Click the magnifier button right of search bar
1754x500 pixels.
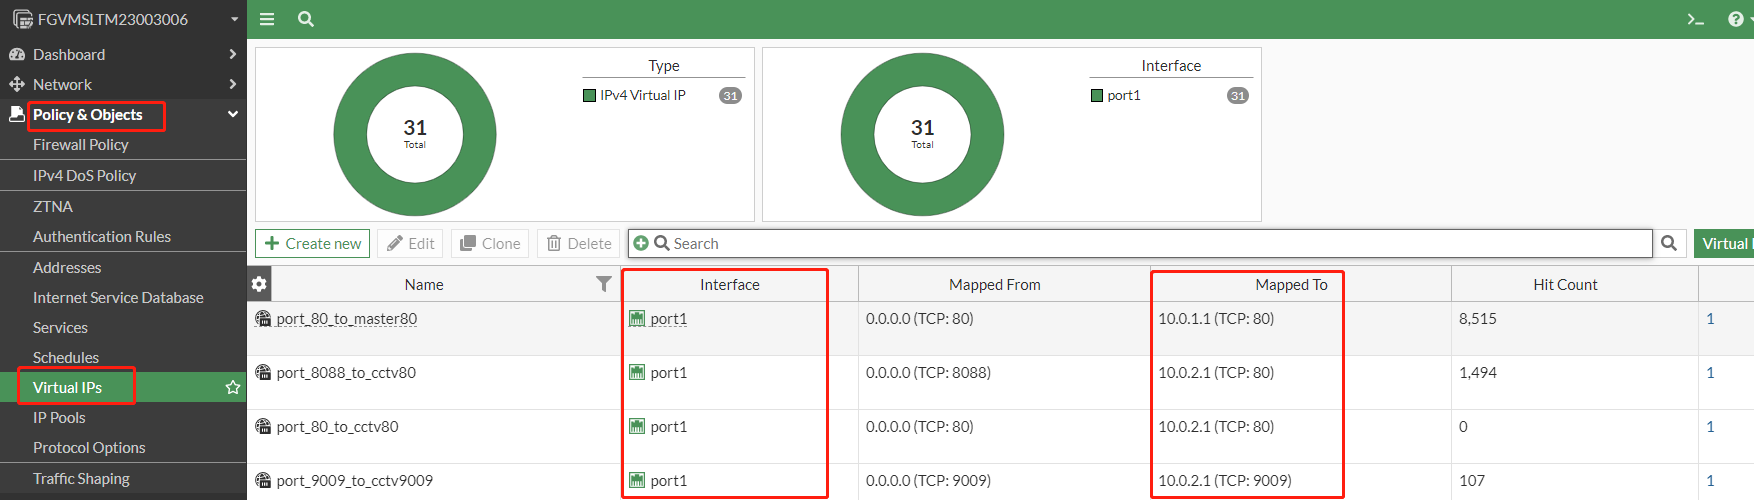(1669, 243)
